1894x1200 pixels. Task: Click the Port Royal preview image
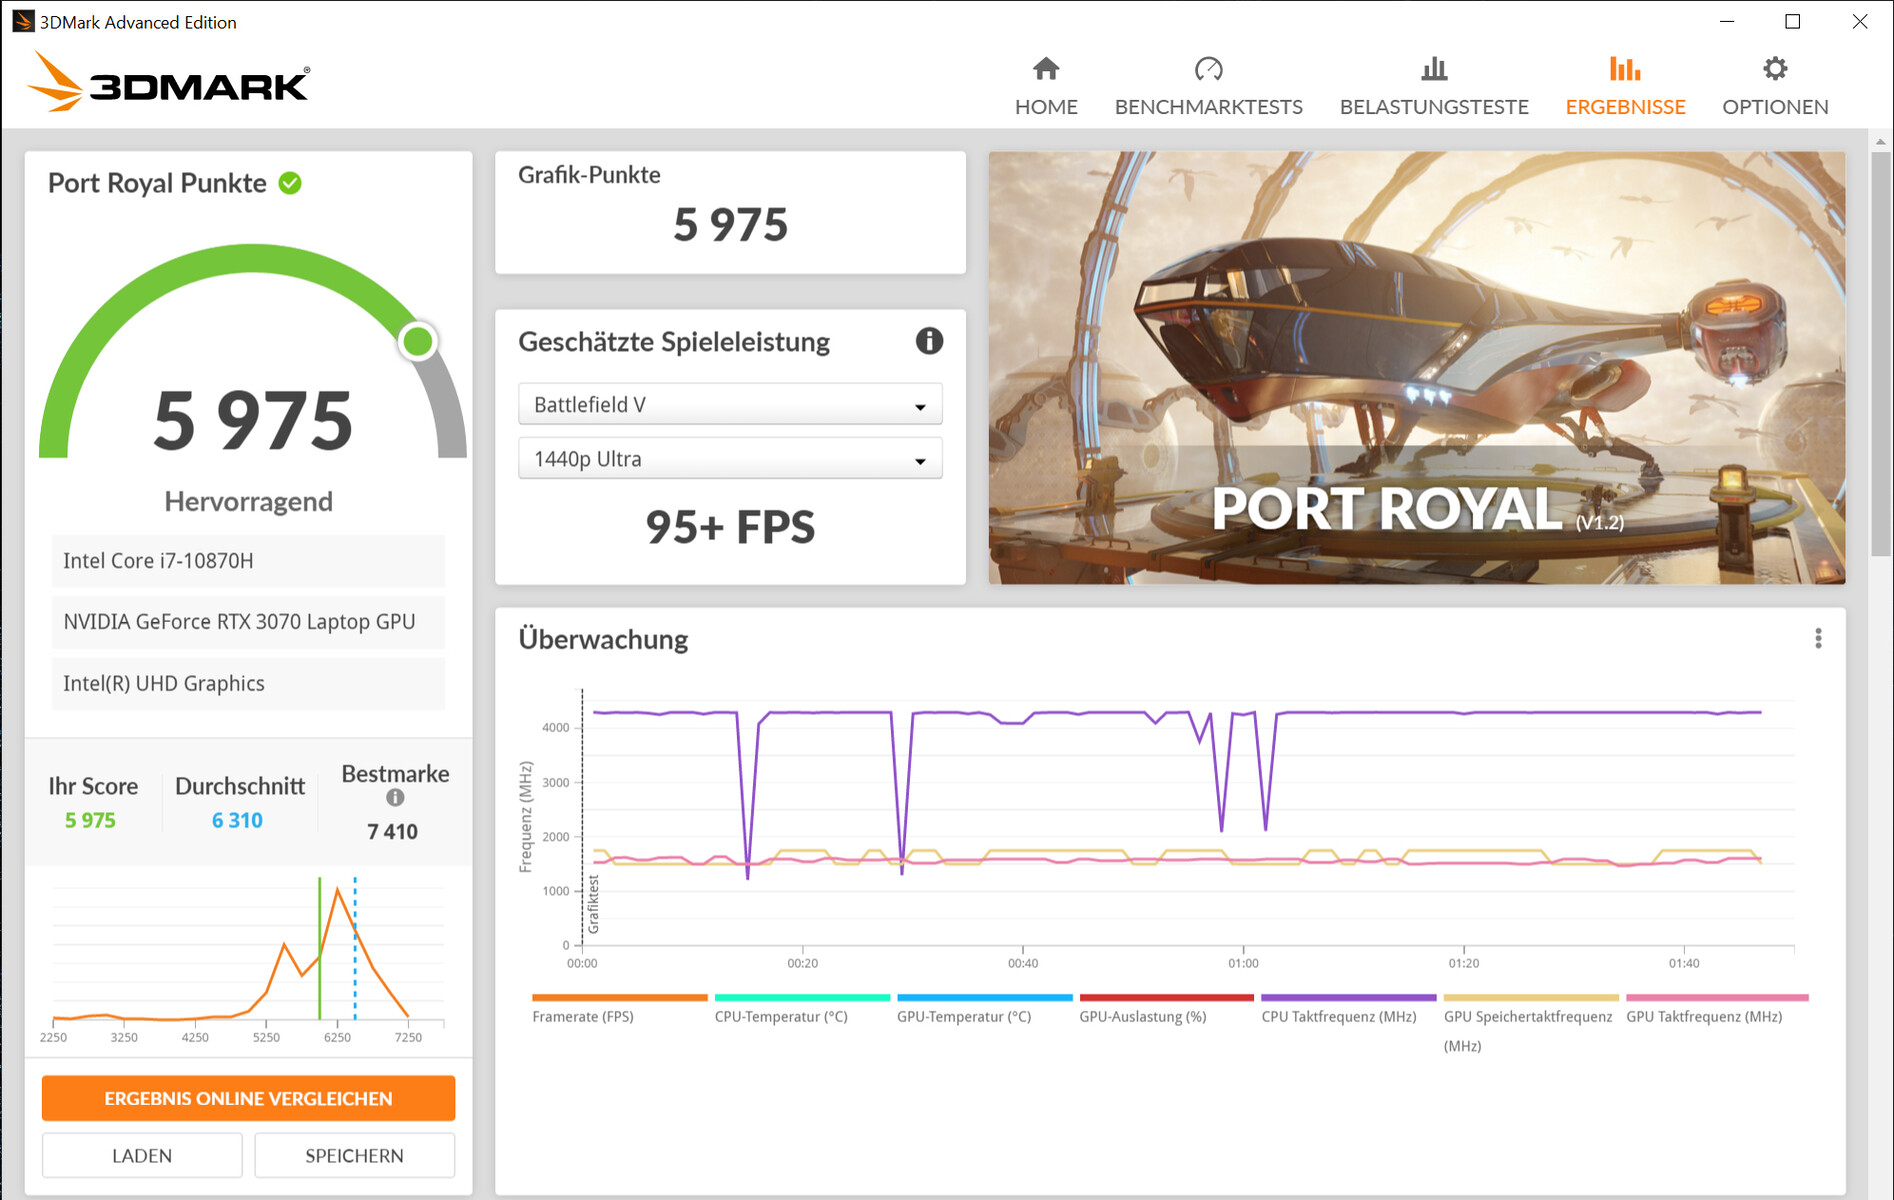[x=1417, y=368]
